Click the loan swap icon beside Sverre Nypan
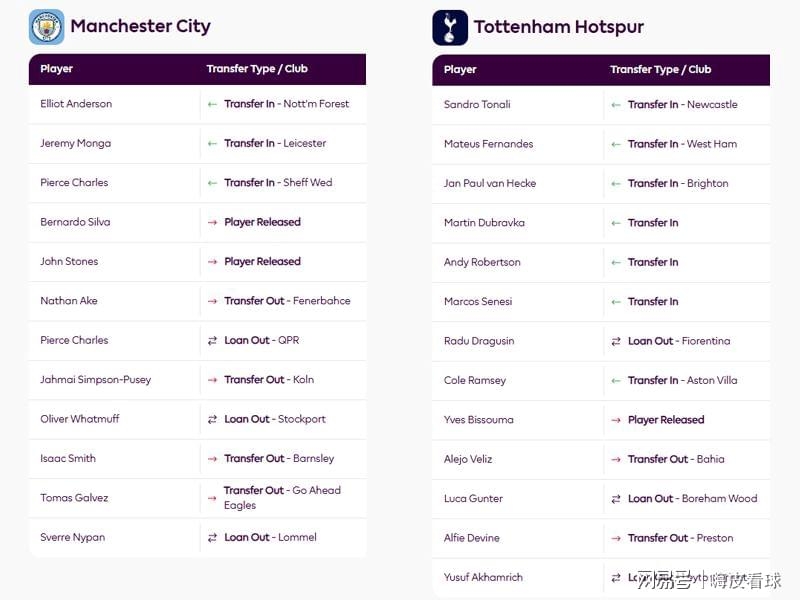This screenshot has width=800, height=600. click(212, 538)
